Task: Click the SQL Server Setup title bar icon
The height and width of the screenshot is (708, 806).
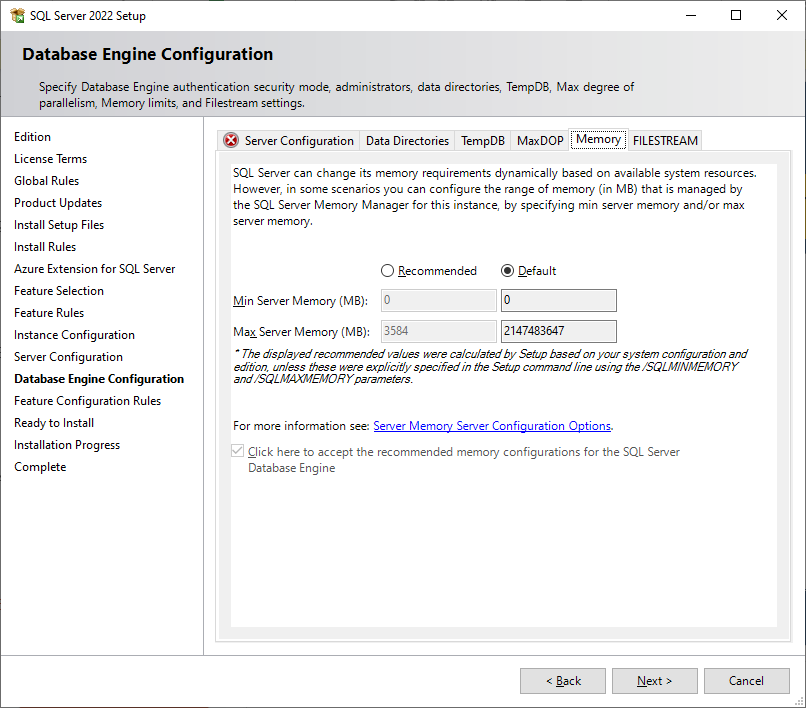Action: pyautogui.click(x=17, y=16)
